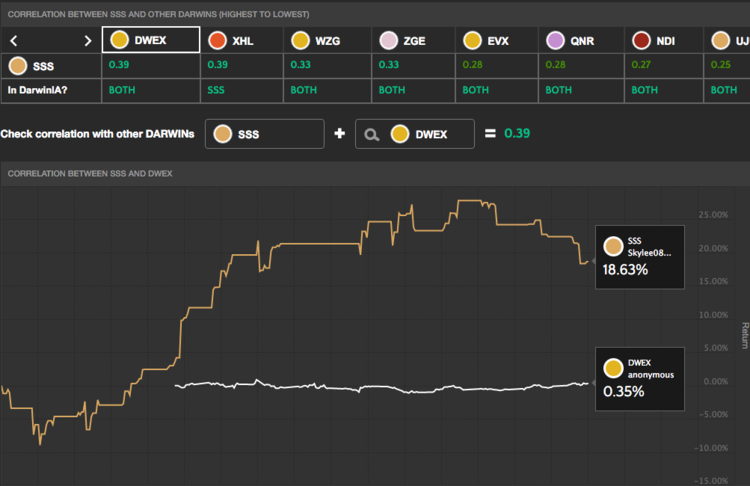
Task: Show next DARWINs with right chevron
Action: (x=88, y=41)
